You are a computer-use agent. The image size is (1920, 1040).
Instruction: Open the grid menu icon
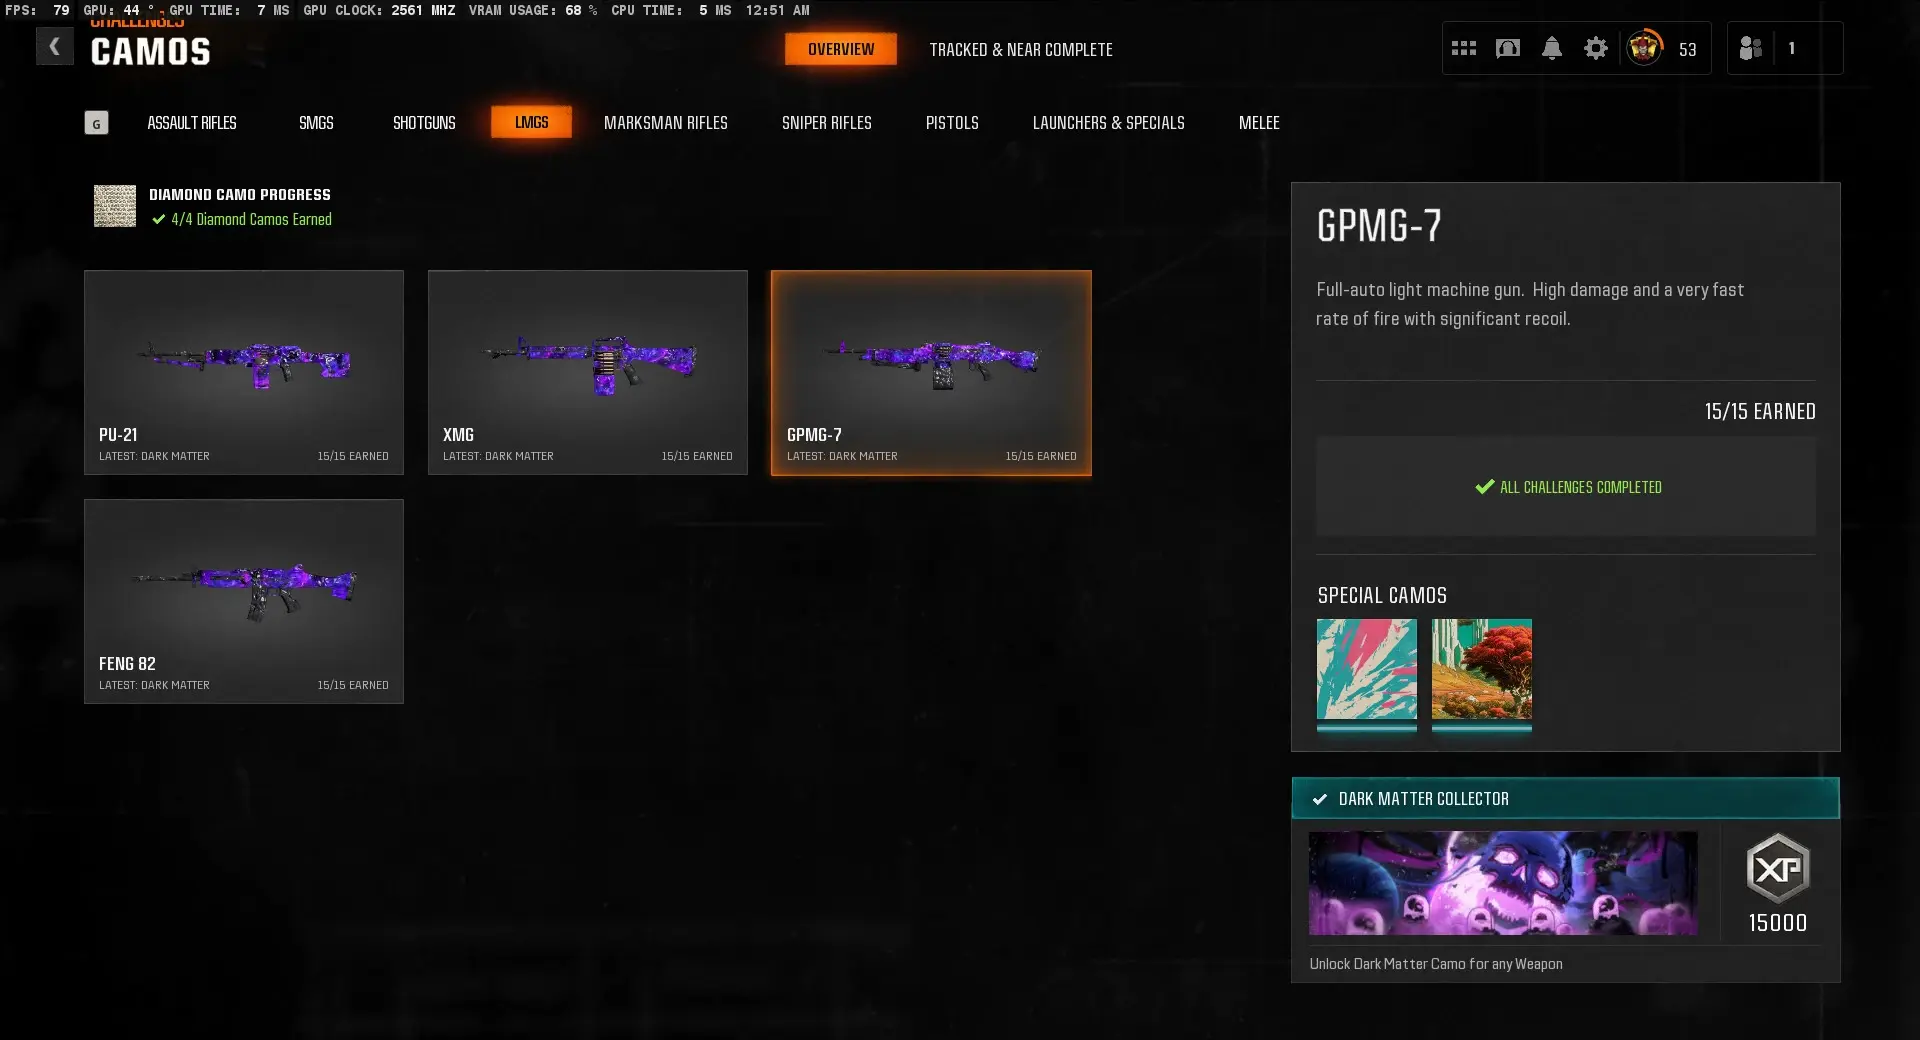click(x=1464, y=48)
